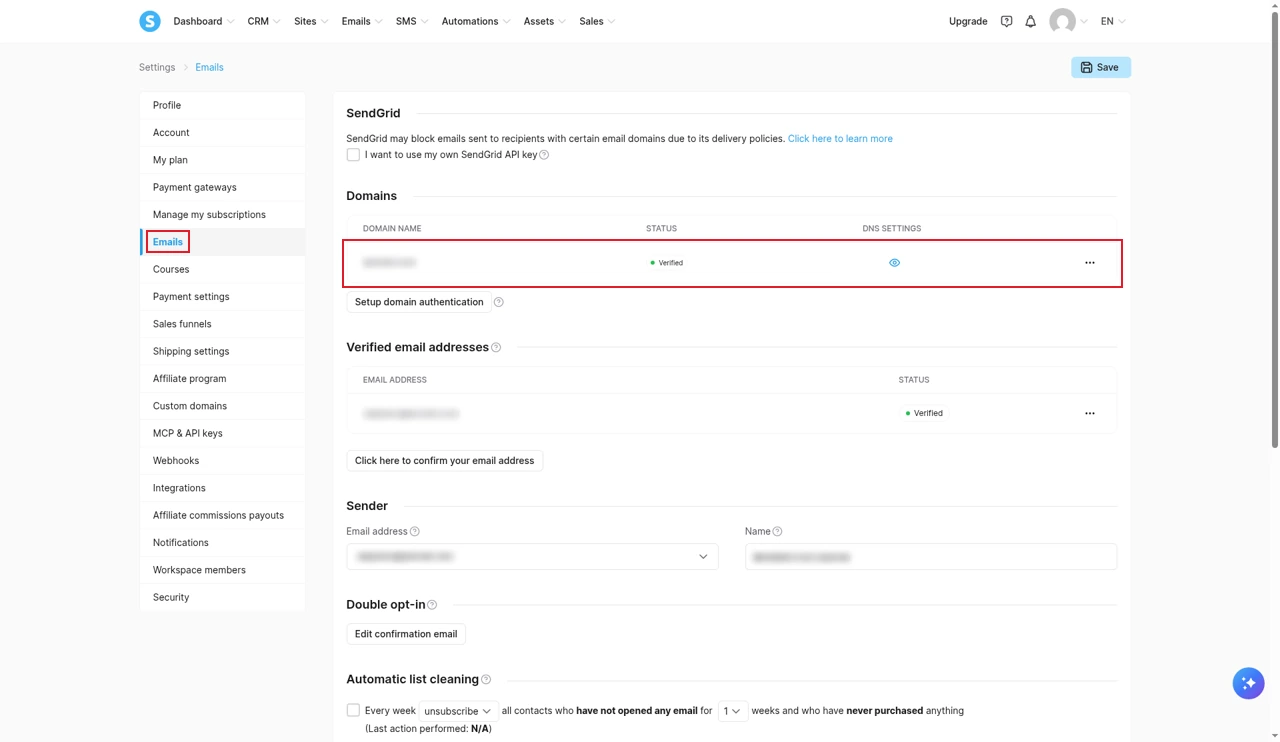This screenshot has width=1280, height=742.
Task: Open the sender Email address dropdown
Action: pyautogui.click(x=532, y=556)
